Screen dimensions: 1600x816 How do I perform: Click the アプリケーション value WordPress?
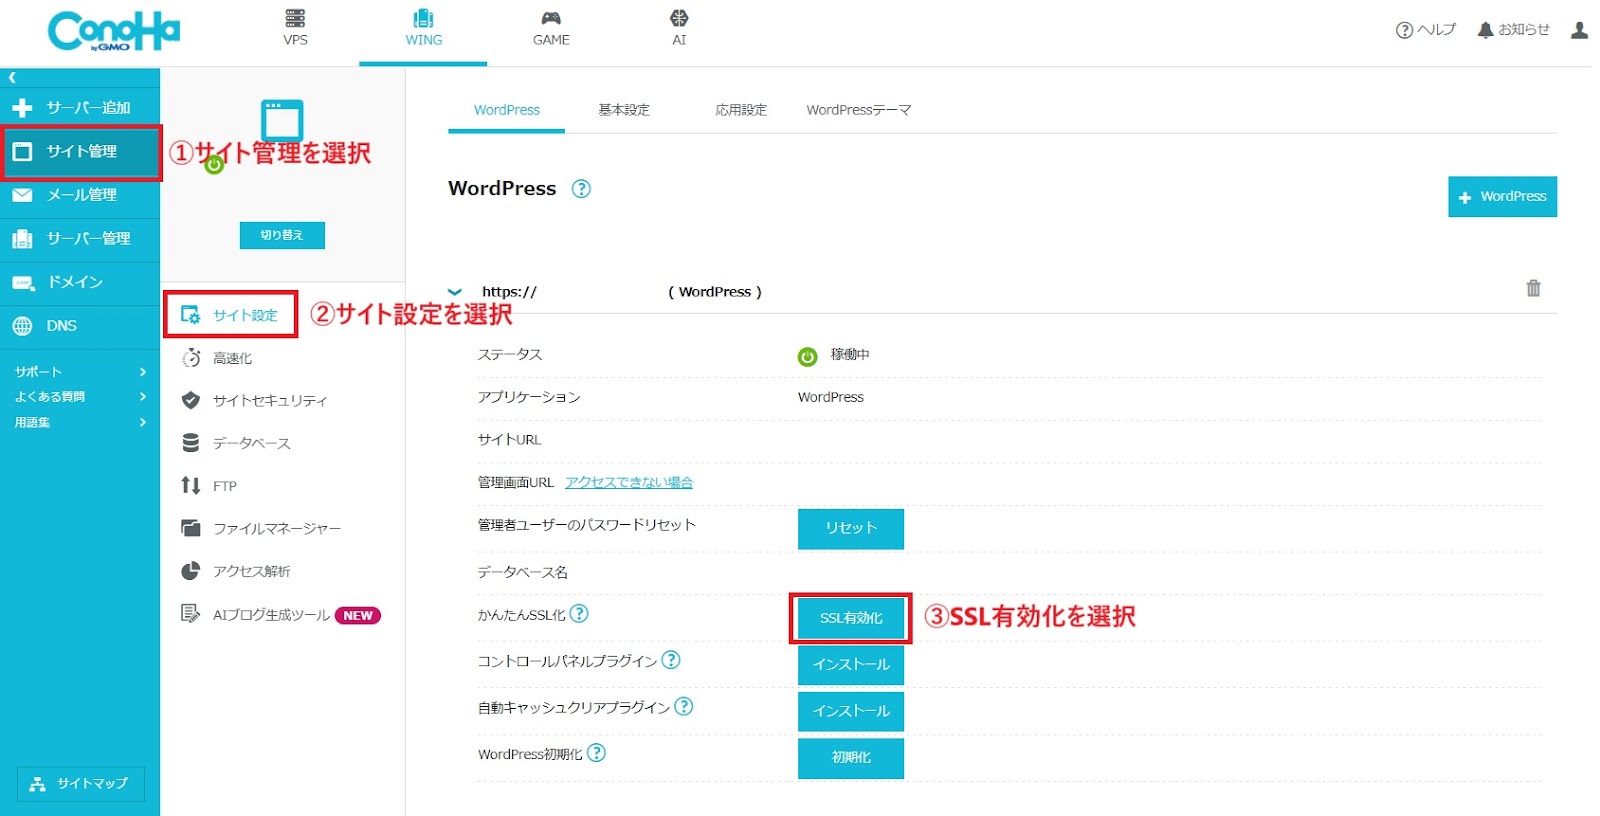831,397
